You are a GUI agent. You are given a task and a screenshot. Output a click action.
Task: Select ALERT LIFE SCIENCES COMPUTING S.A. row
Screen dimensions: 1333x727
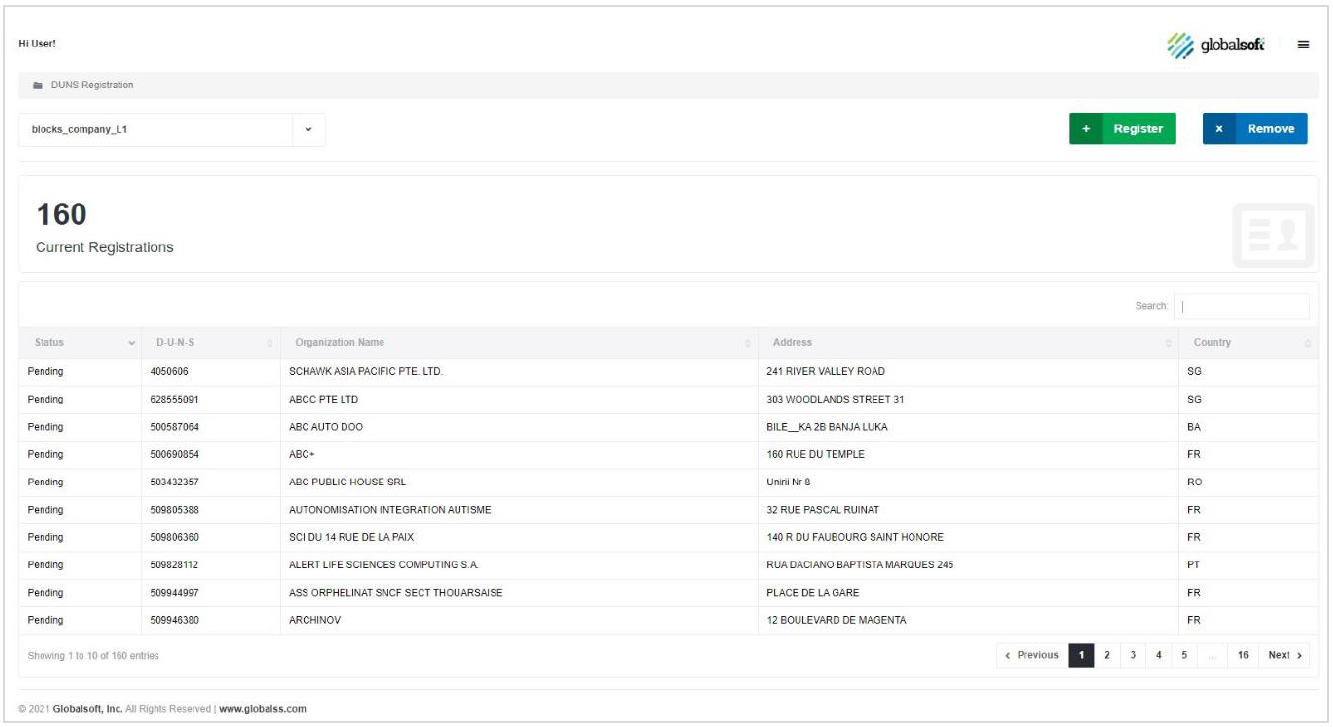tap(668, 565)
